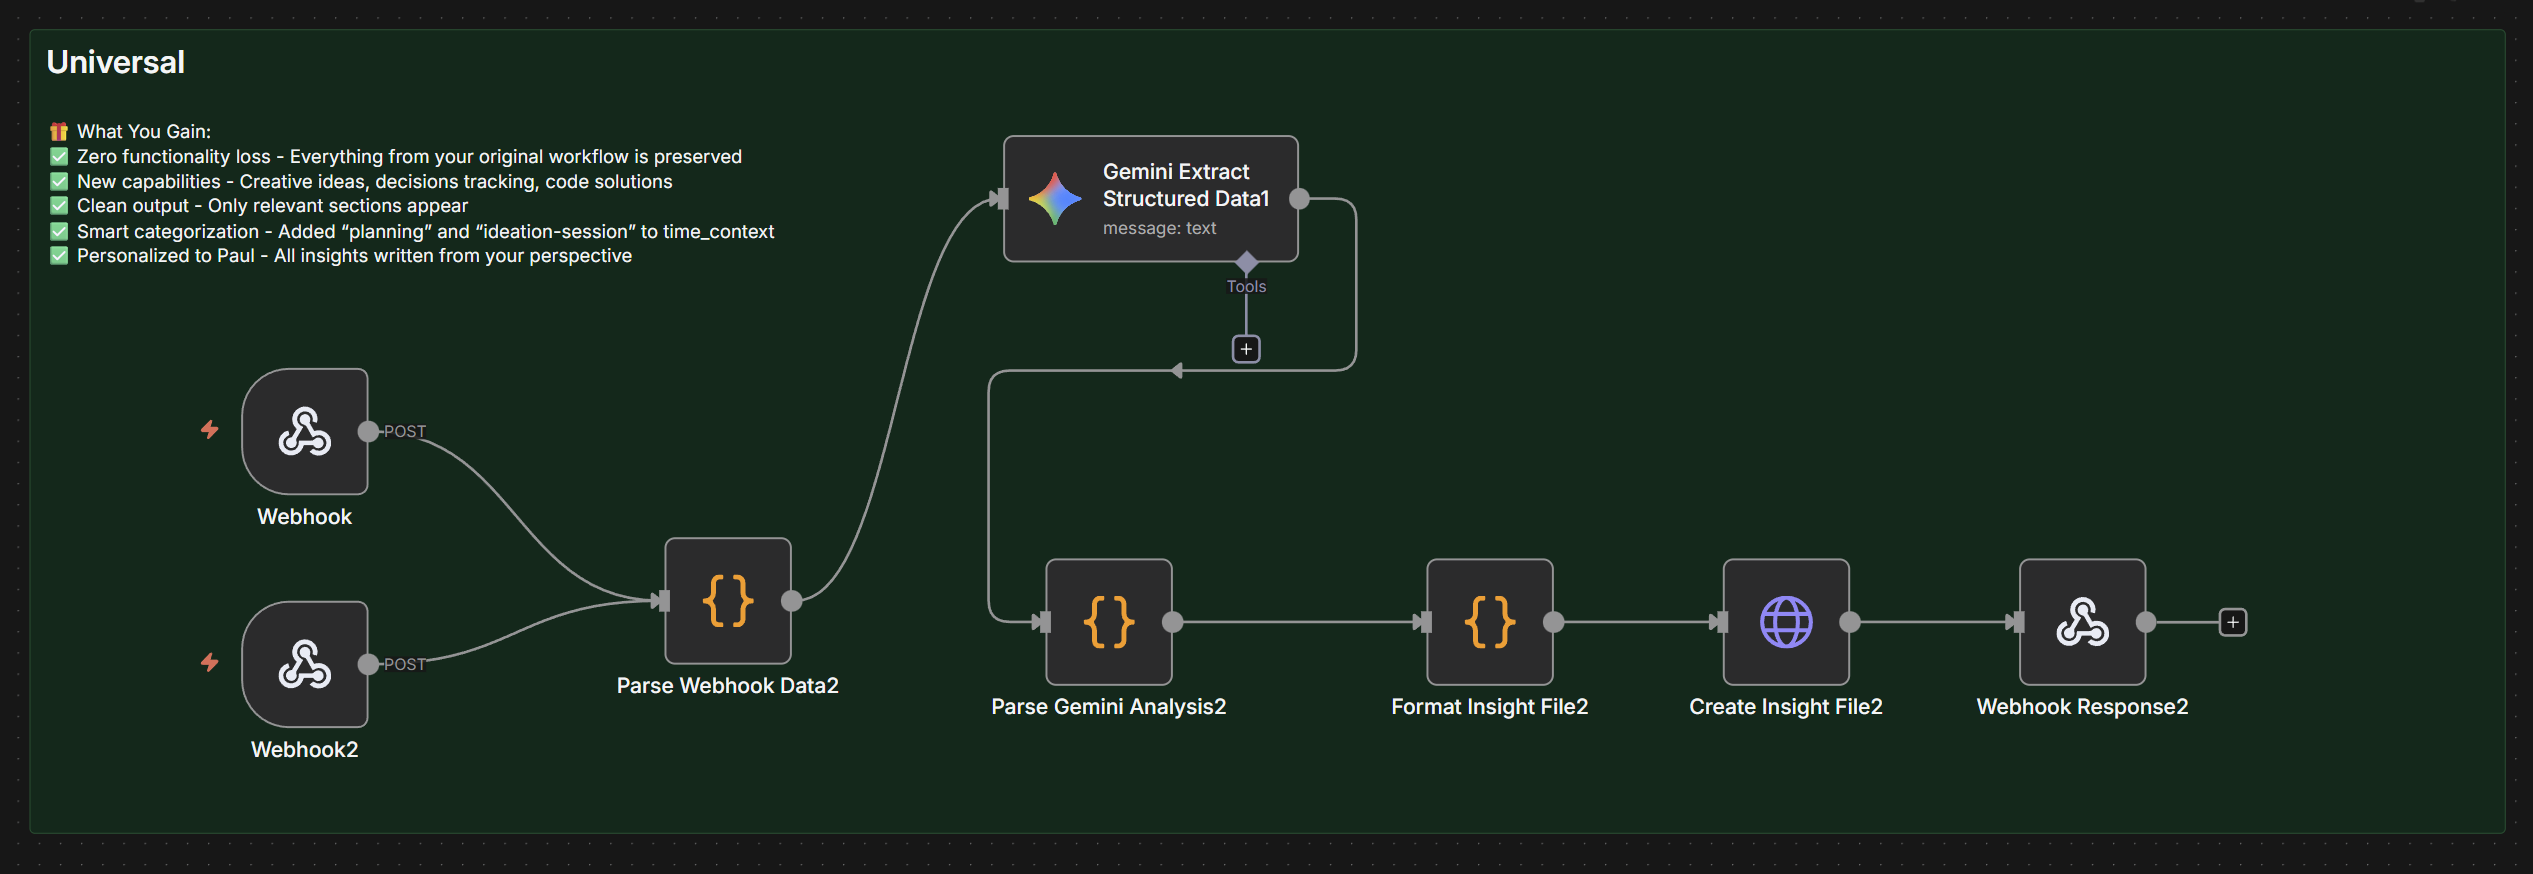Image resolution: width=2533 pixels, height=874 pixels.
Task: Click the Gemini node output connector dot
Action: [1299, 199]
